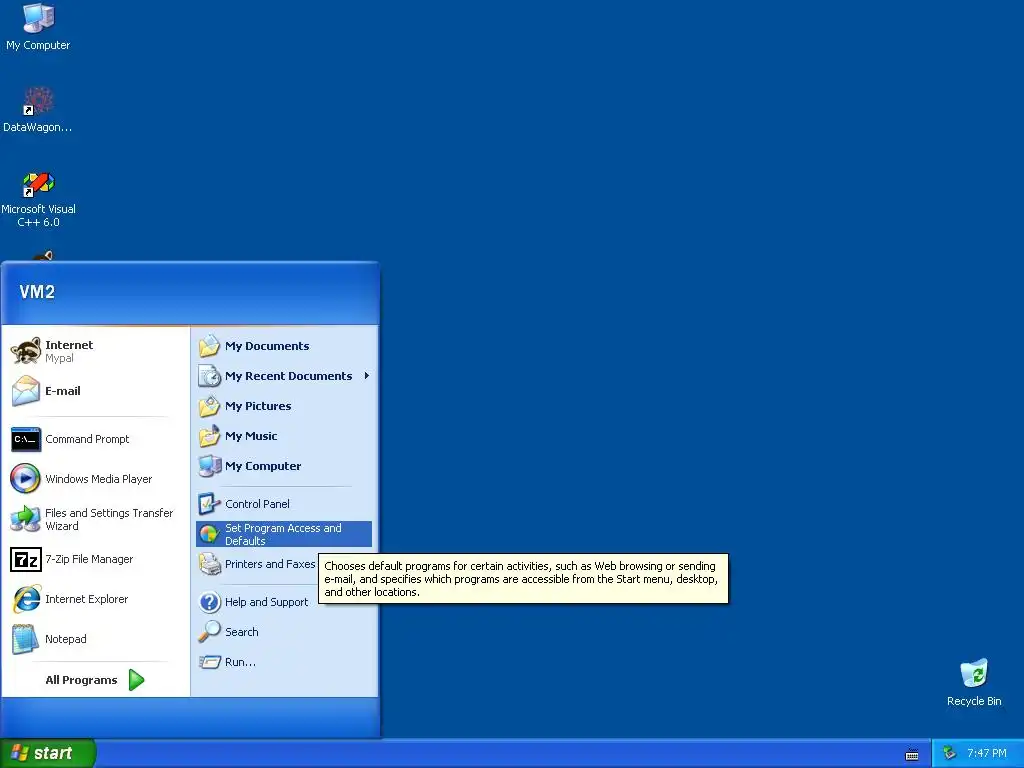The width and height of the screenshot is (1024, 768).
Task: Open My Pictures folder
Action: [x=283, y=406]
